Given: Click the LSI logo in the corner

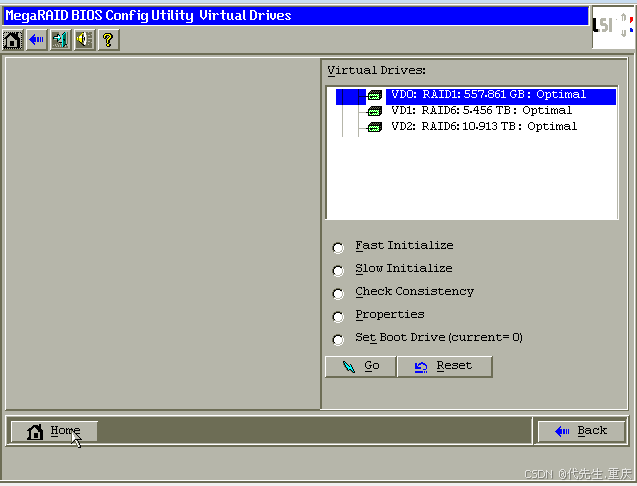Looking at the screenshot, I should click(613, 27).
